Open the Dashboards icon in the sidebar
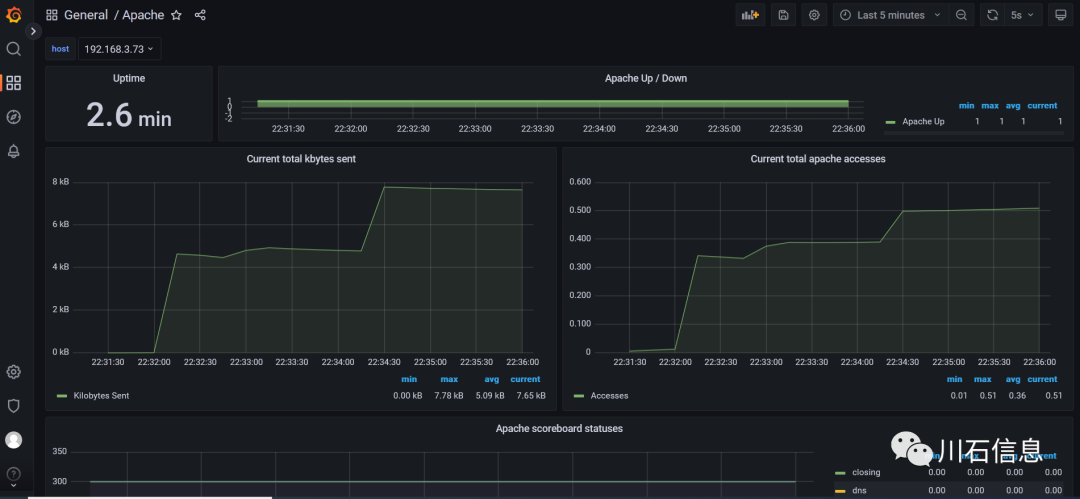 click(x=14, y=83)
